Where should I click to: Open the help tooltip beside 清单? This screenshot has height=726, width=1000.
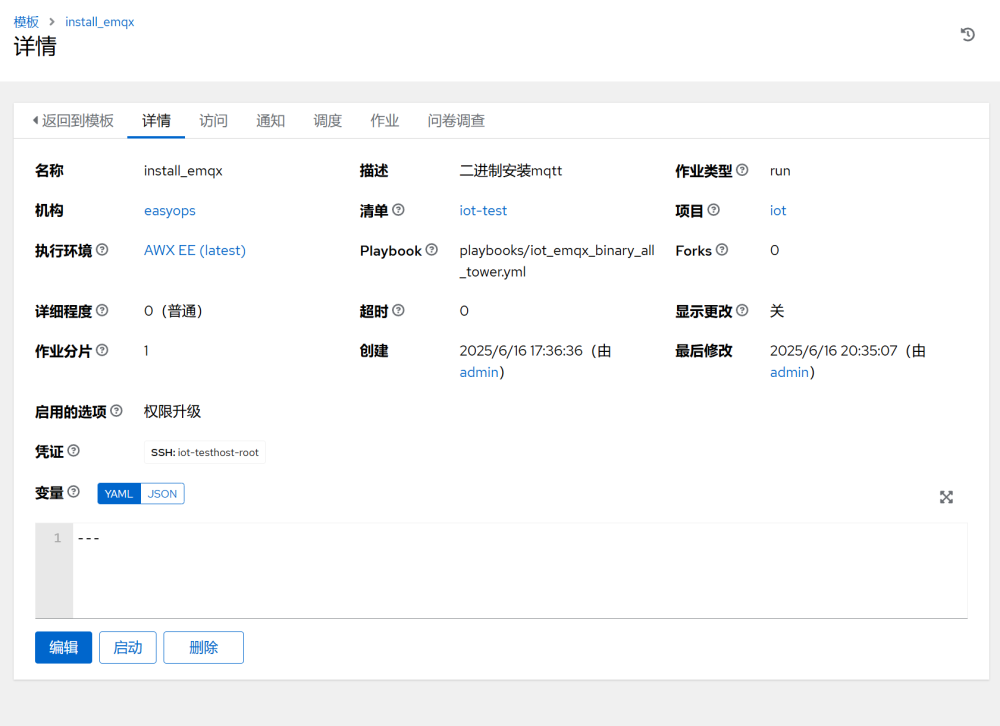400,209
